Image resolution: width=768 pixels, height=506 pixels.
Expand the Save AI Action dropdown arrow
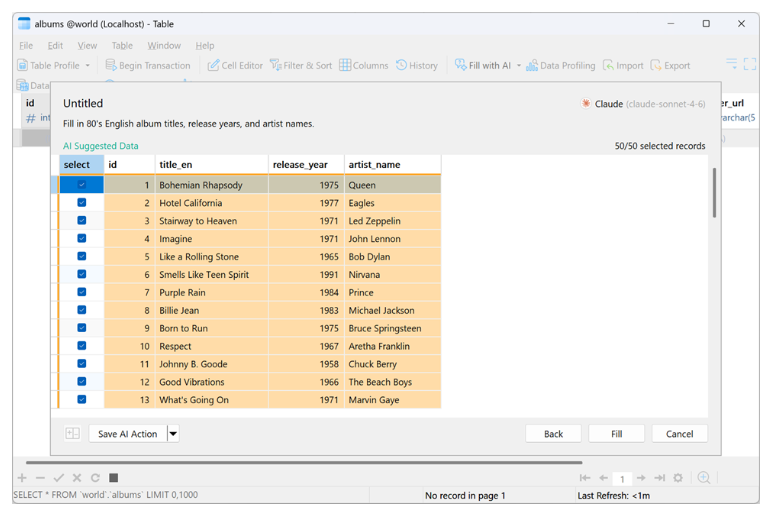[x=173, y=434]
